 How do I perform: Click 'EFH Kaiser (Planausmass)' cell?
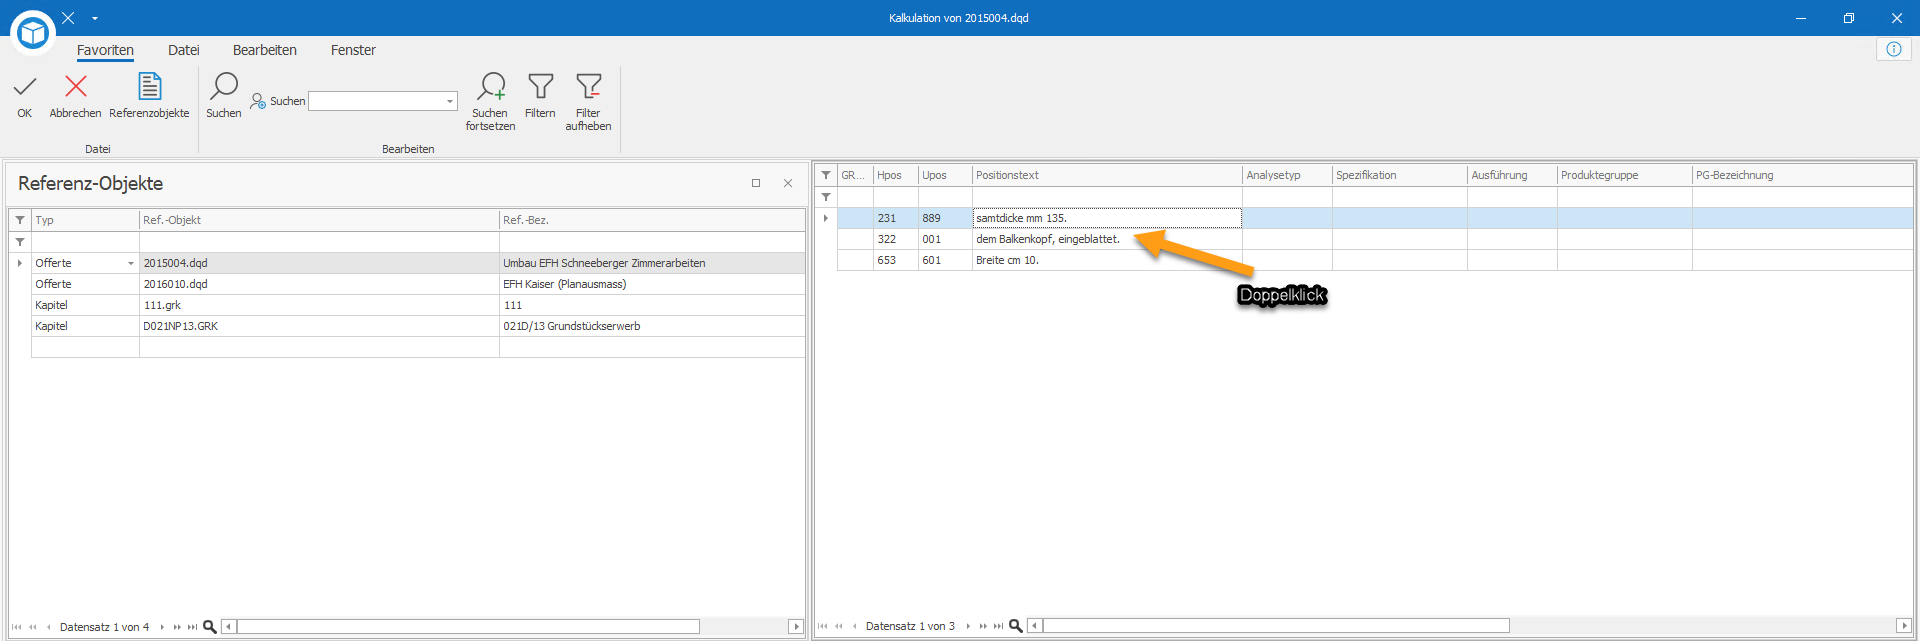(x=652, y=284)
